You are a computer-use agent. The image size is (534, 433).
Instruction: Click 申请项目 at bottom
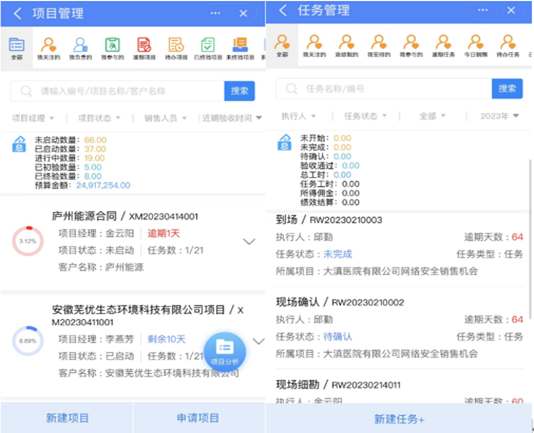point(199,418)
